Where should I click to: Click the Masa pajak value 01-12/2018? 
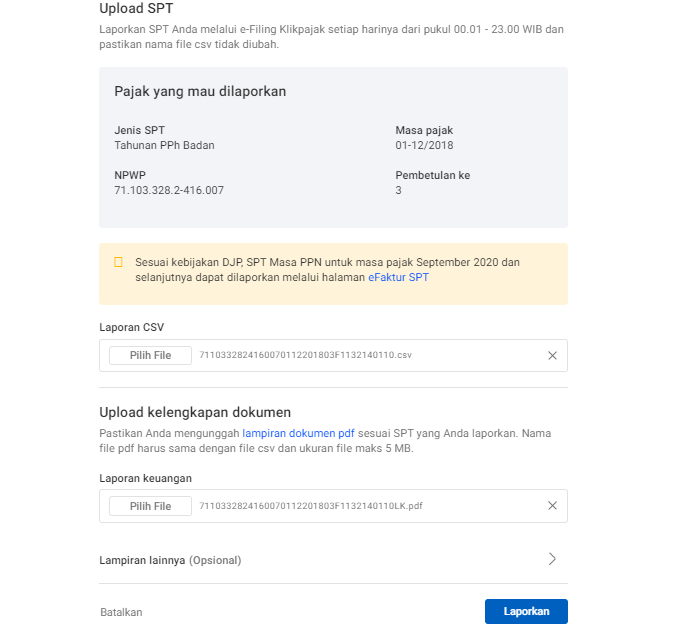tap(424, 145)
